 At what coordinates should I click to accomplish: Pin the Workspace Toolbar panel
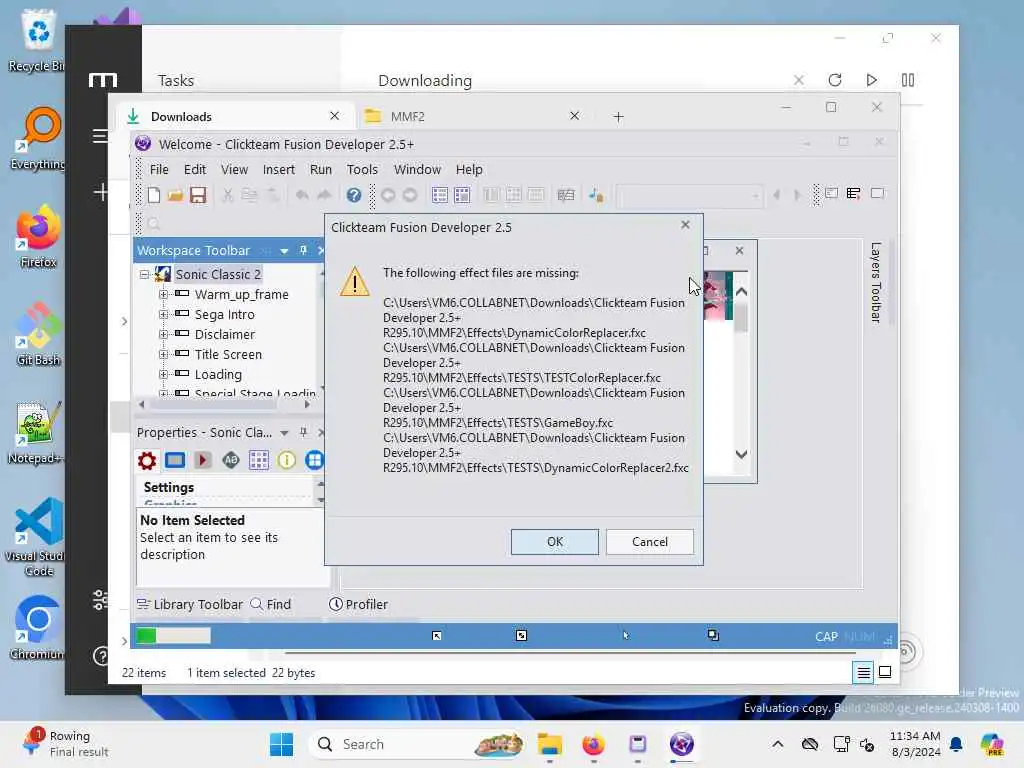[303, 250]
